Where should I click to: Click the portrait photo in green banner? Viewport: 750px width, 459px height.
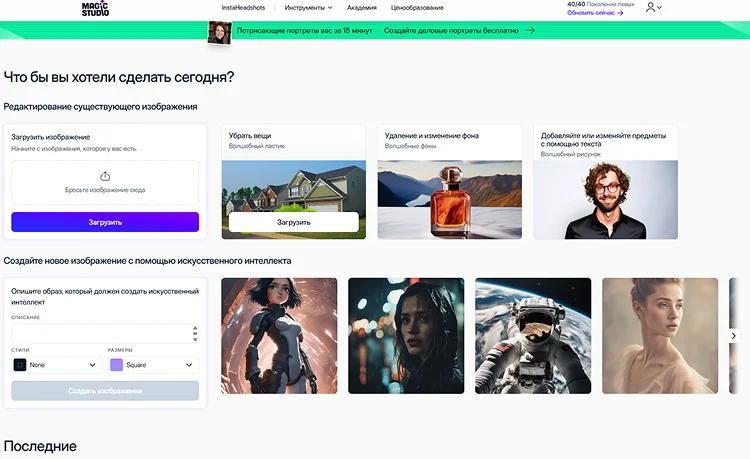[x=220, y=33]
